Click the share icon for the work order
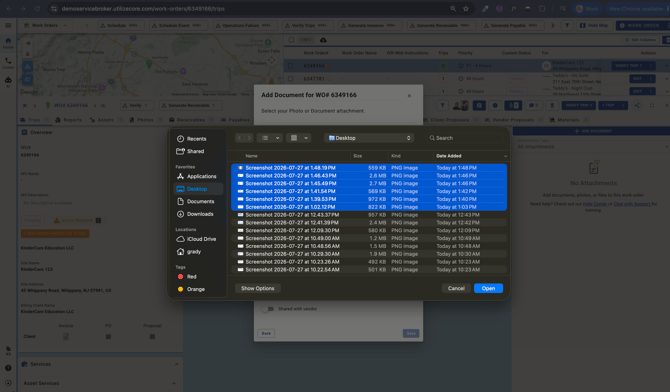This screenshot has width=670, height=392. (x=637, y=106)
